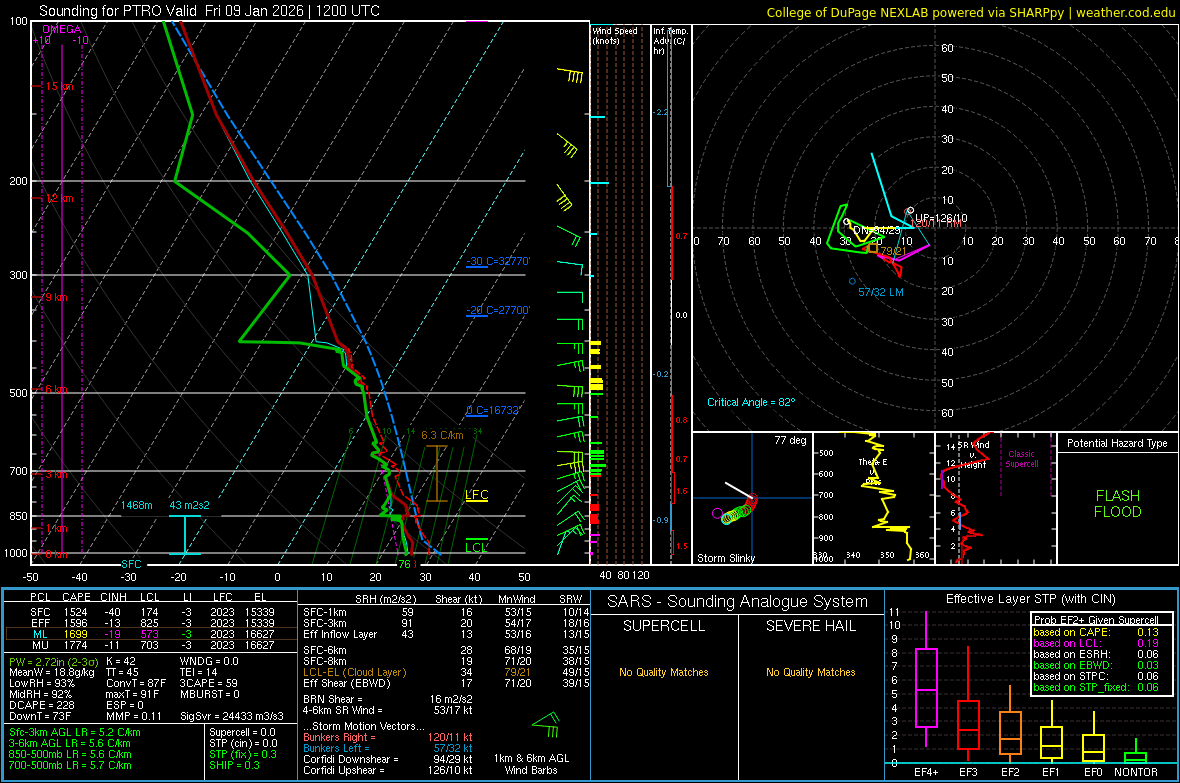Click the Bunkers Right = 120/11 kt line

coord(388,738)
